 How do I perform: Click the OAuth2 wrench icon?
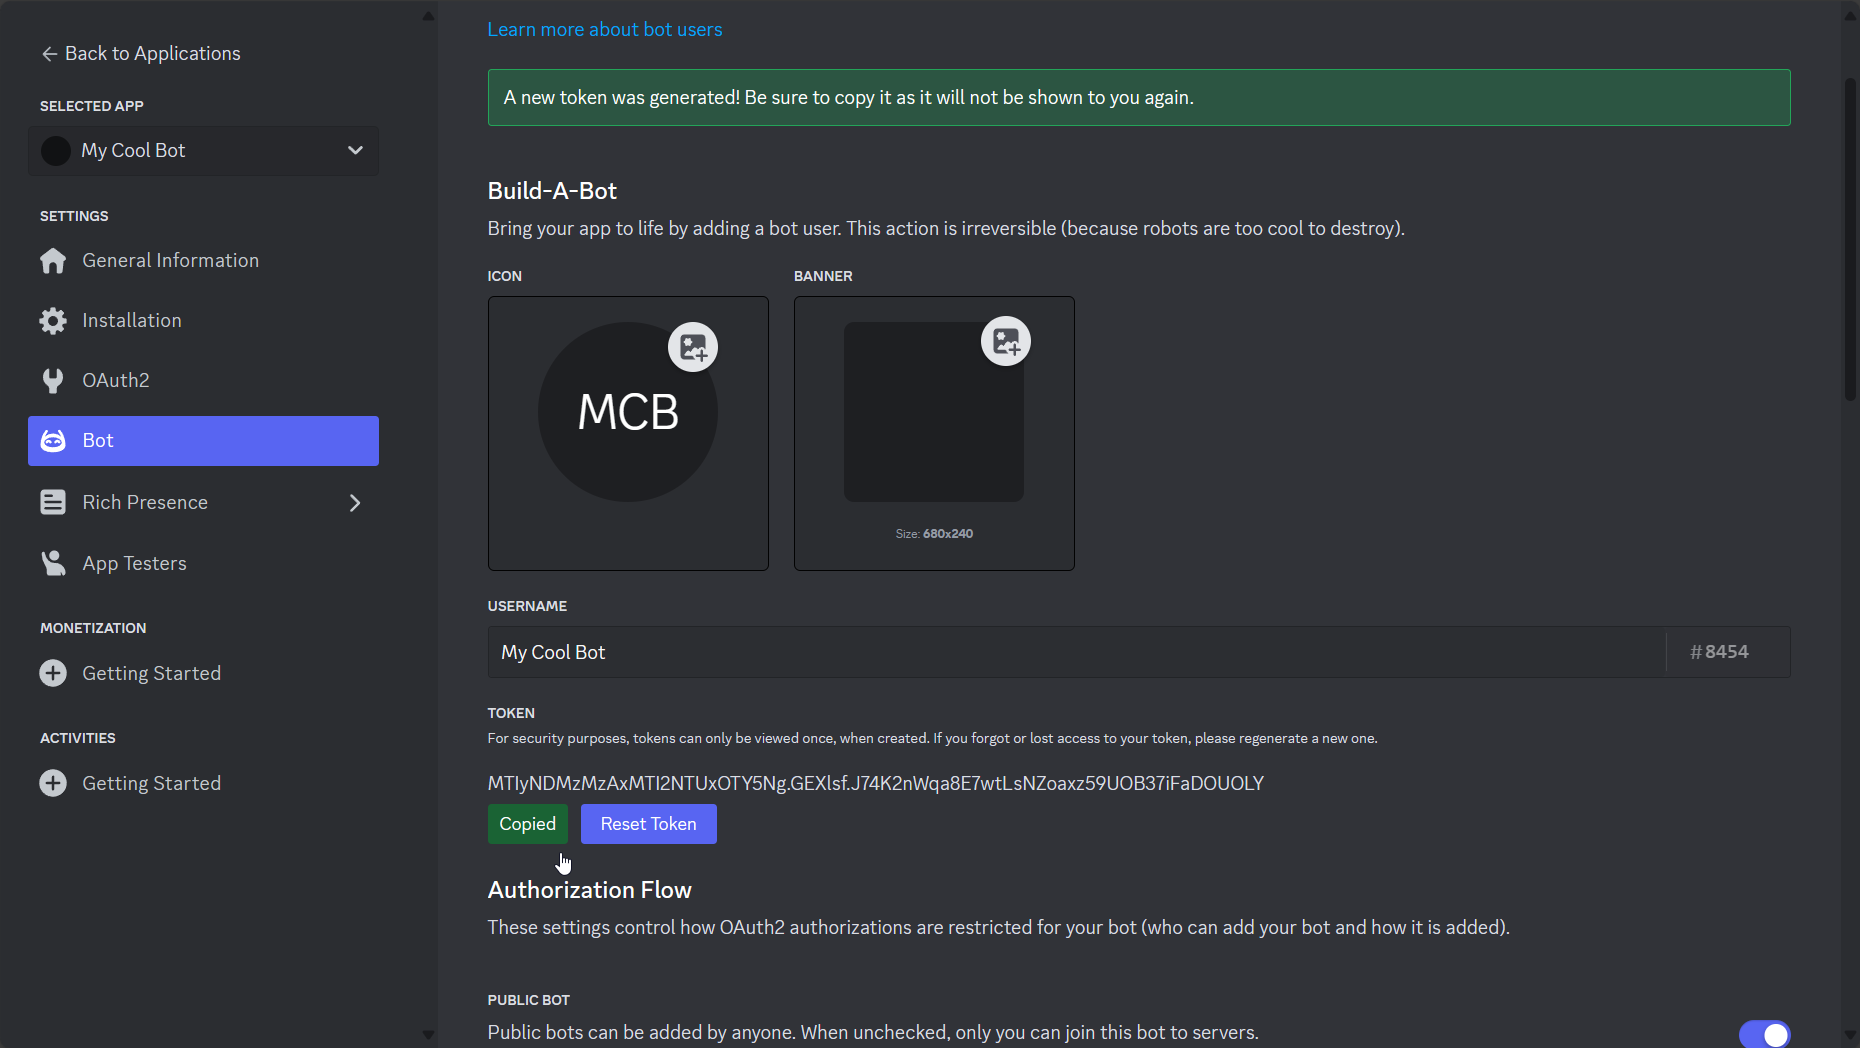pyautogui.click(x=53, y=381)
